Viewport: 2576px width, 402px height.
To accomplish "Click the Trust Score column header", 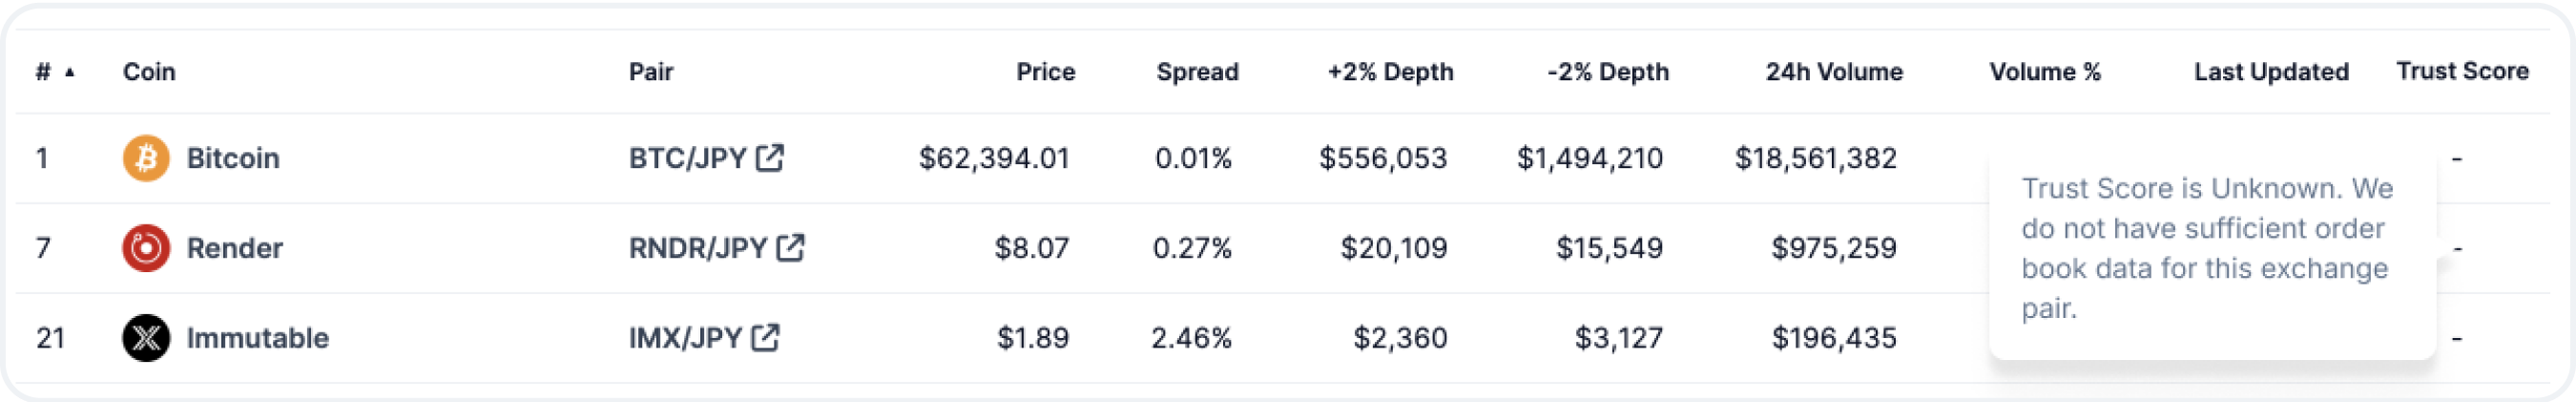I will pyautogui.click(x=2462, y=71).
